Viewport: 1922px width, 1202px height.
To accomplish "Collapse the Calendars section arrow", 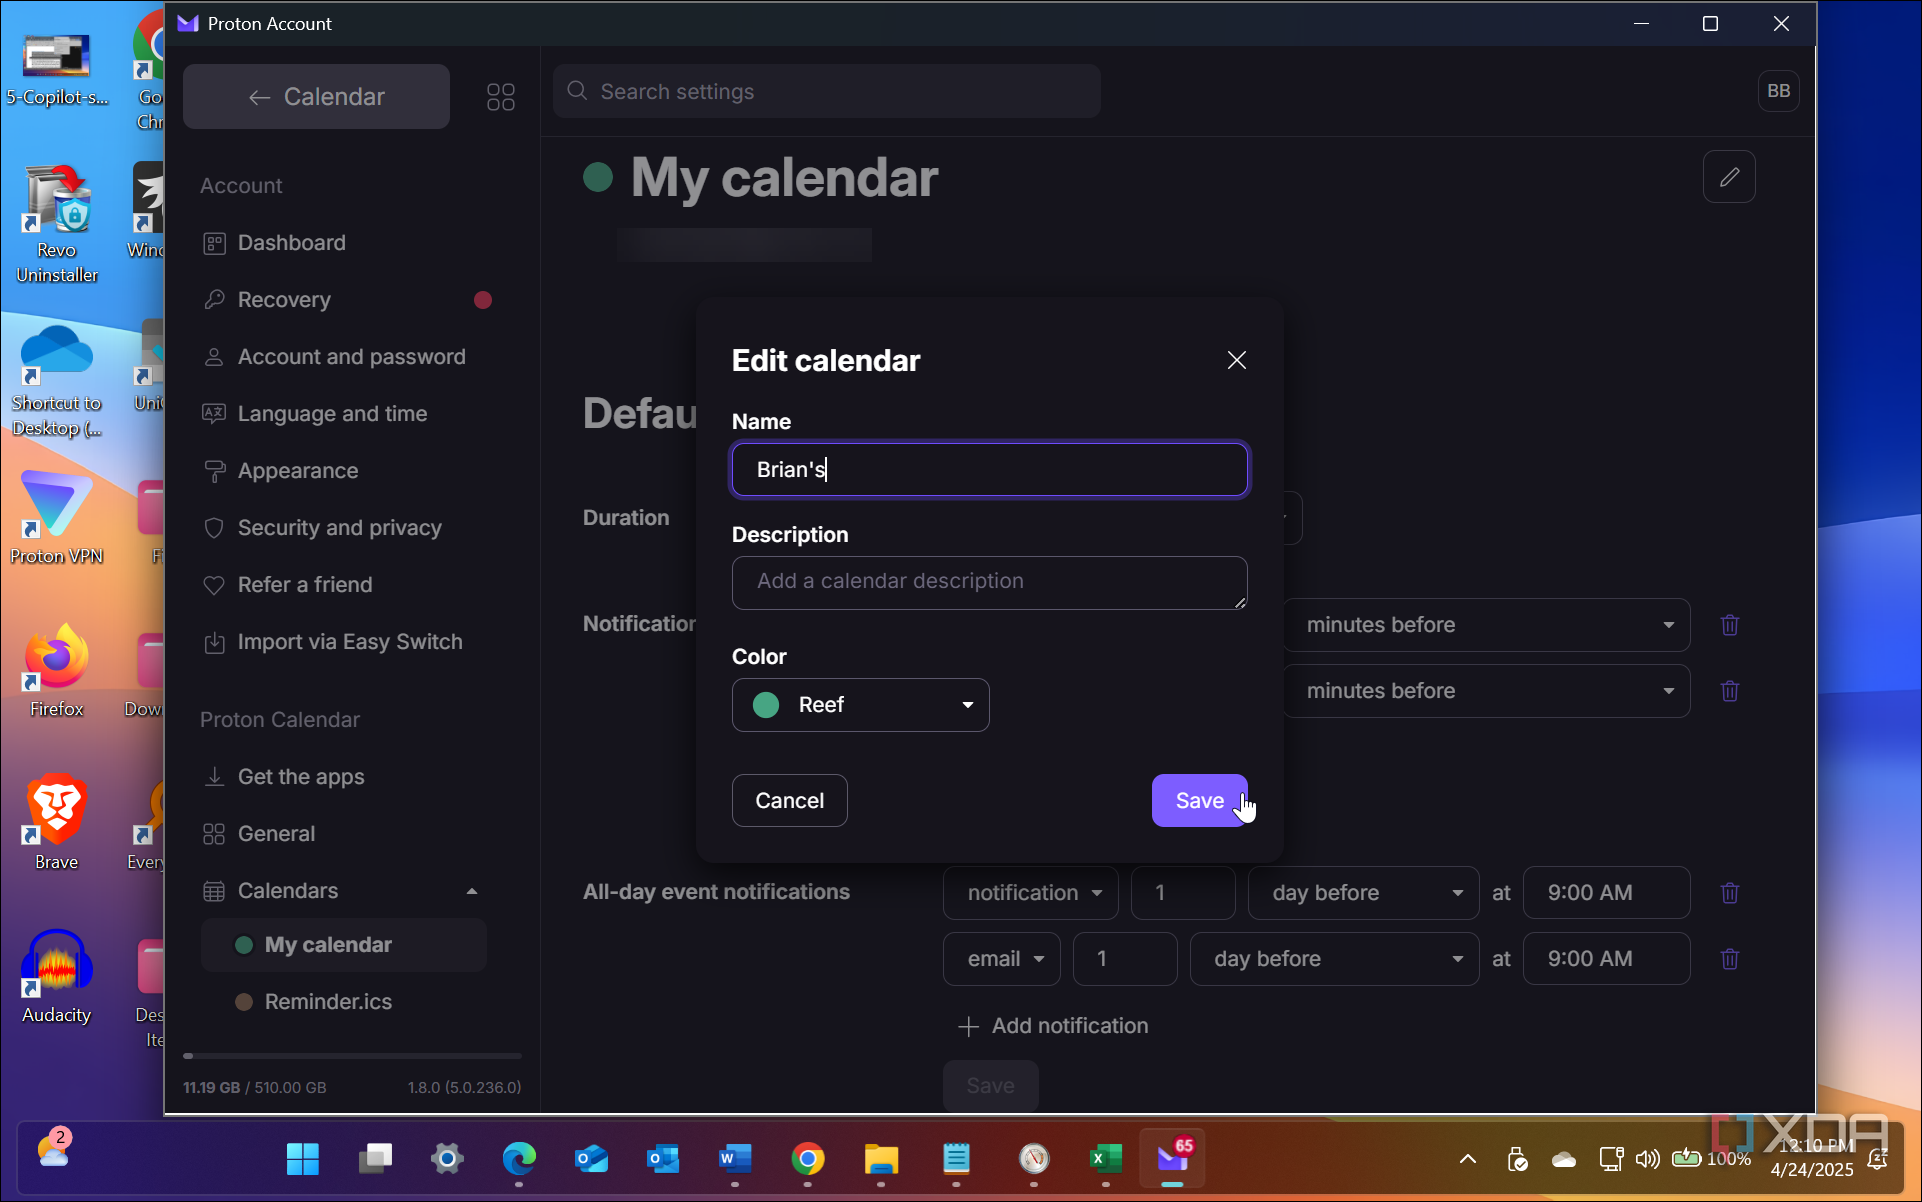I will pyautogui.click(x=472, y=891).
